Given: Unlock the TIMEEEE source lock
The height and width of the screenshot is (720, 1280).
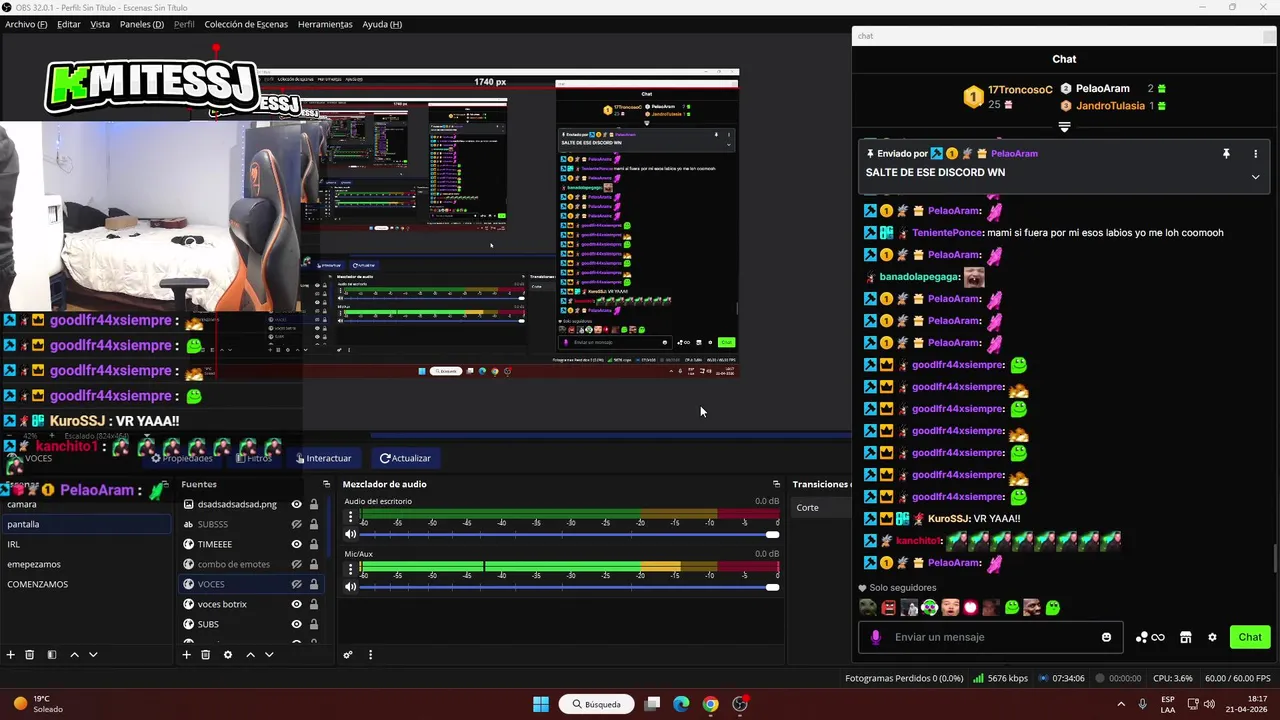Looking at the screenshot, I should [314, 544].
